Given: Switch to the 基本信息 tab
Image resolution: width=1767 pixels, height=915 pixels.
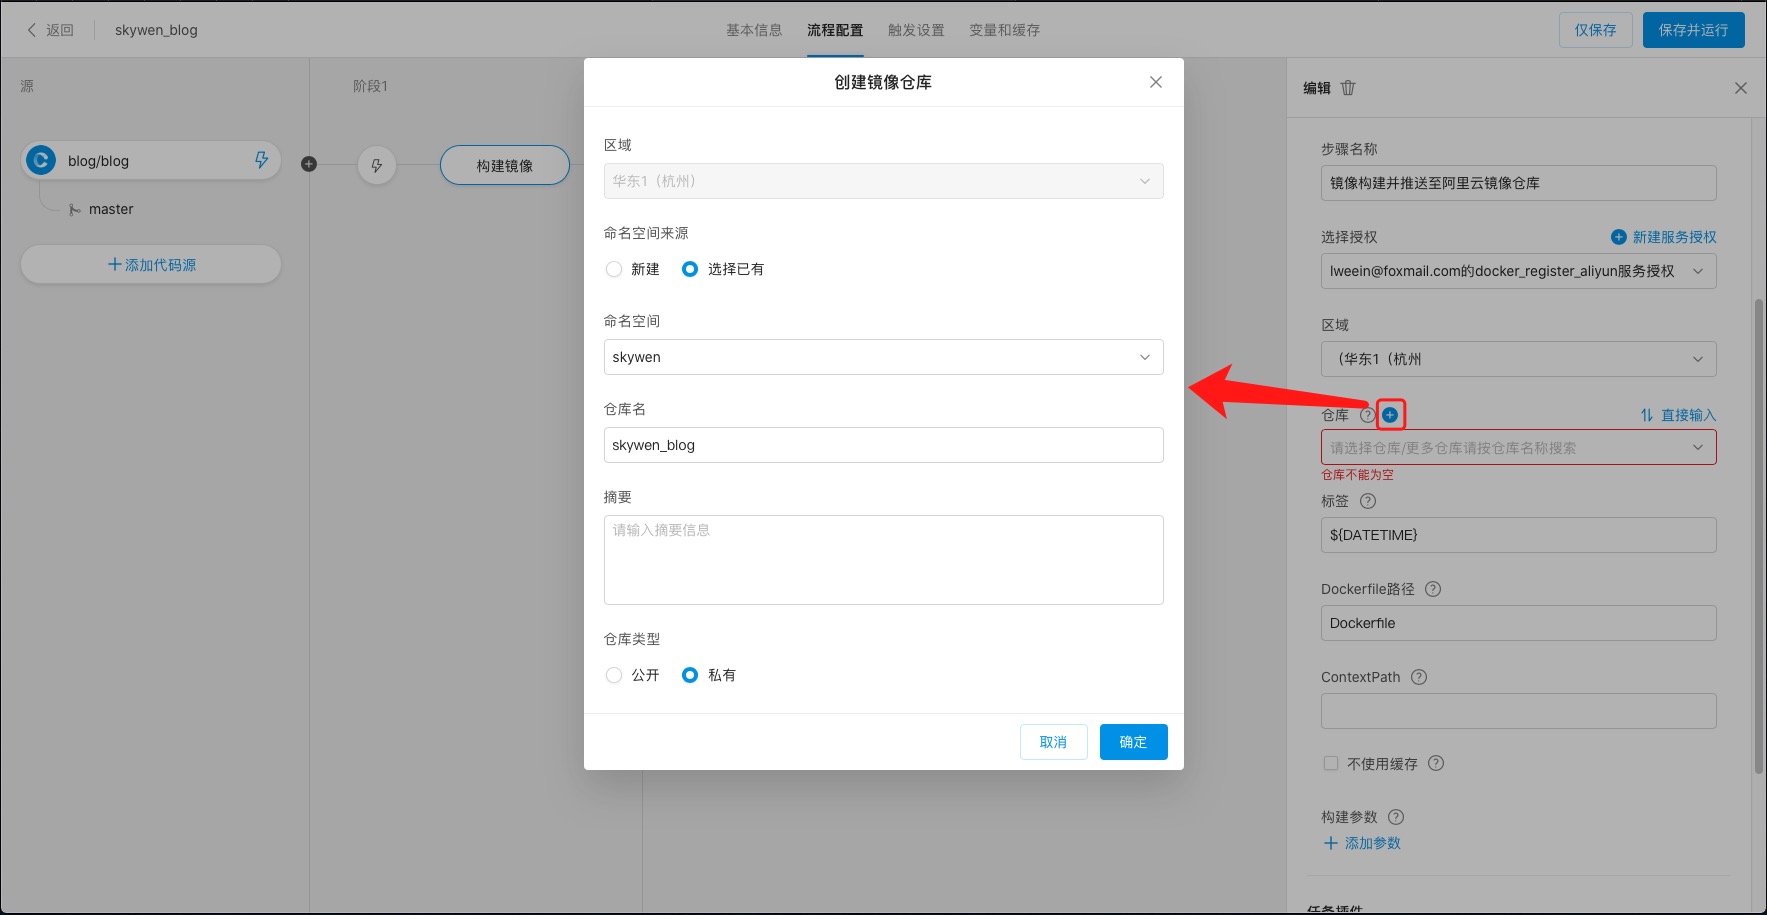Looking at the screenshot, I should click(x=754, y=30).
